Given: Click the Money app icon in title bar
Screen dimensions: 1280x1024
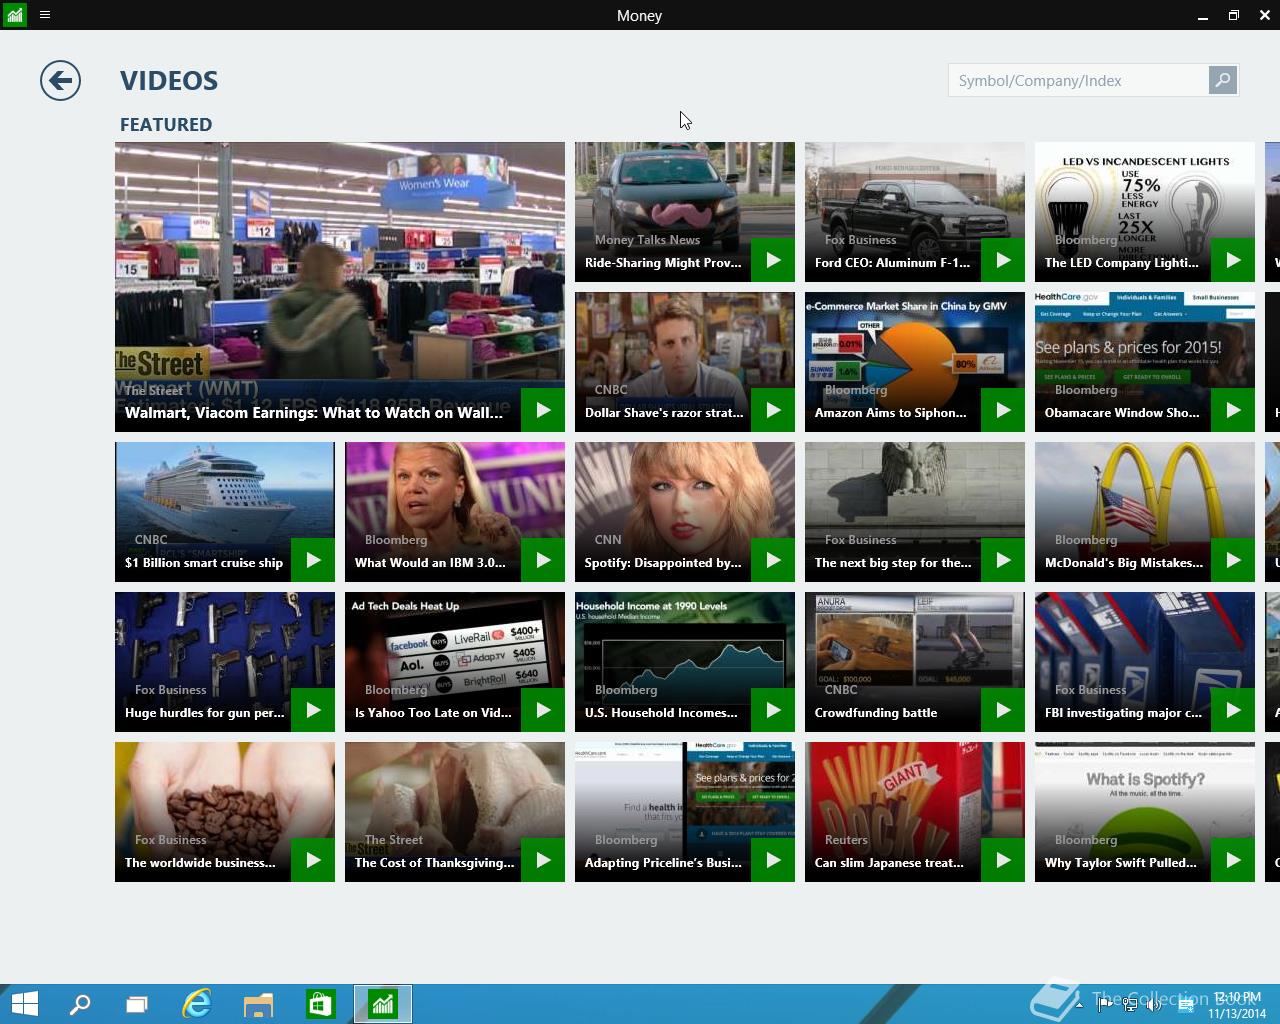Looking at the screenshot, I should 14,15.
